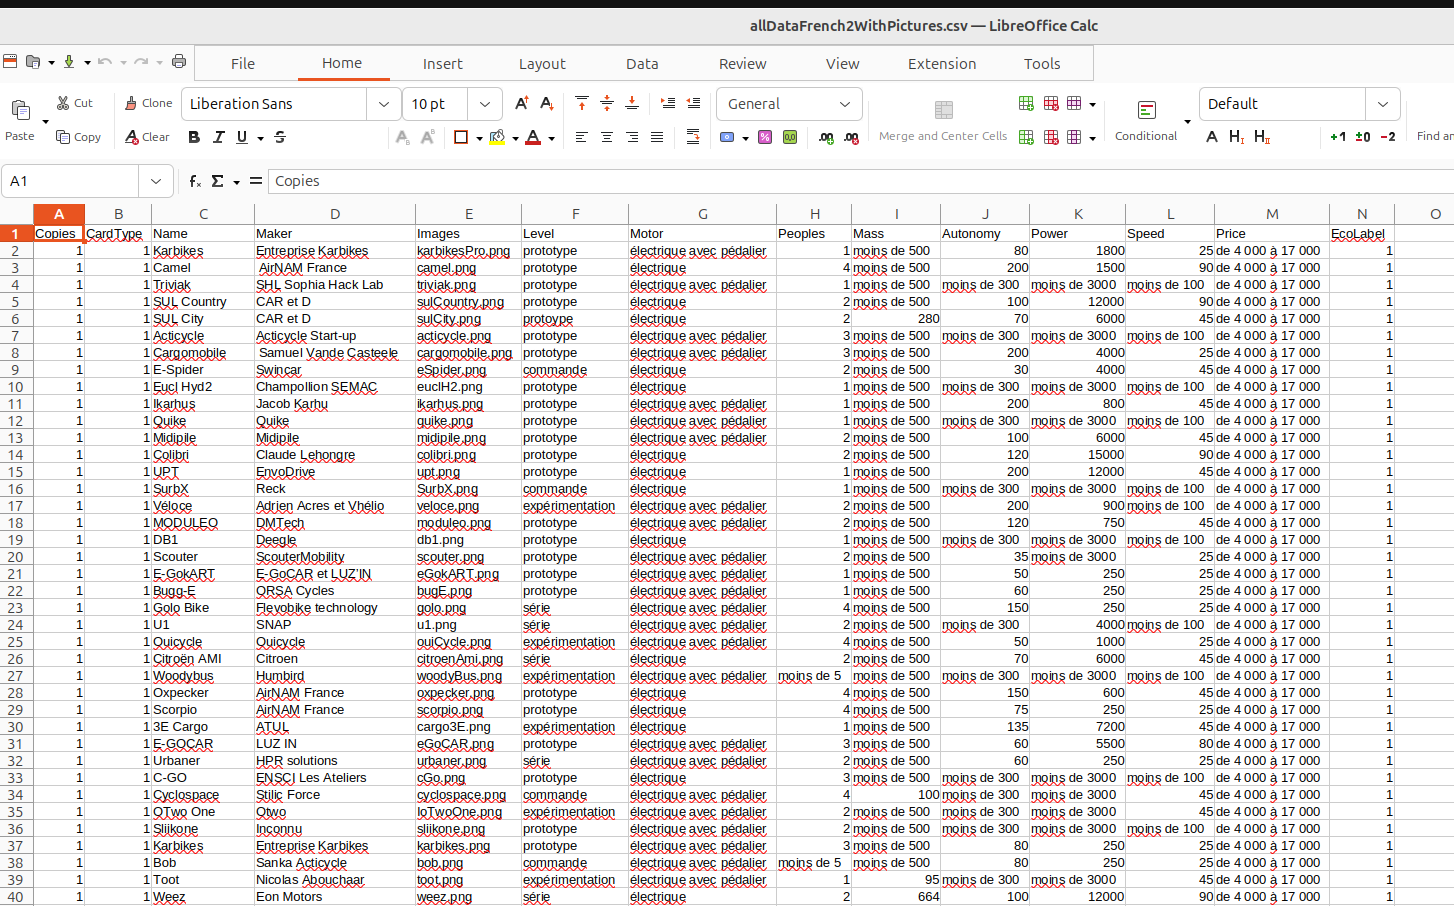This screenshot has height=906, width=1454.
Task: Open the font name dropdown list
Action: (383, 104)
